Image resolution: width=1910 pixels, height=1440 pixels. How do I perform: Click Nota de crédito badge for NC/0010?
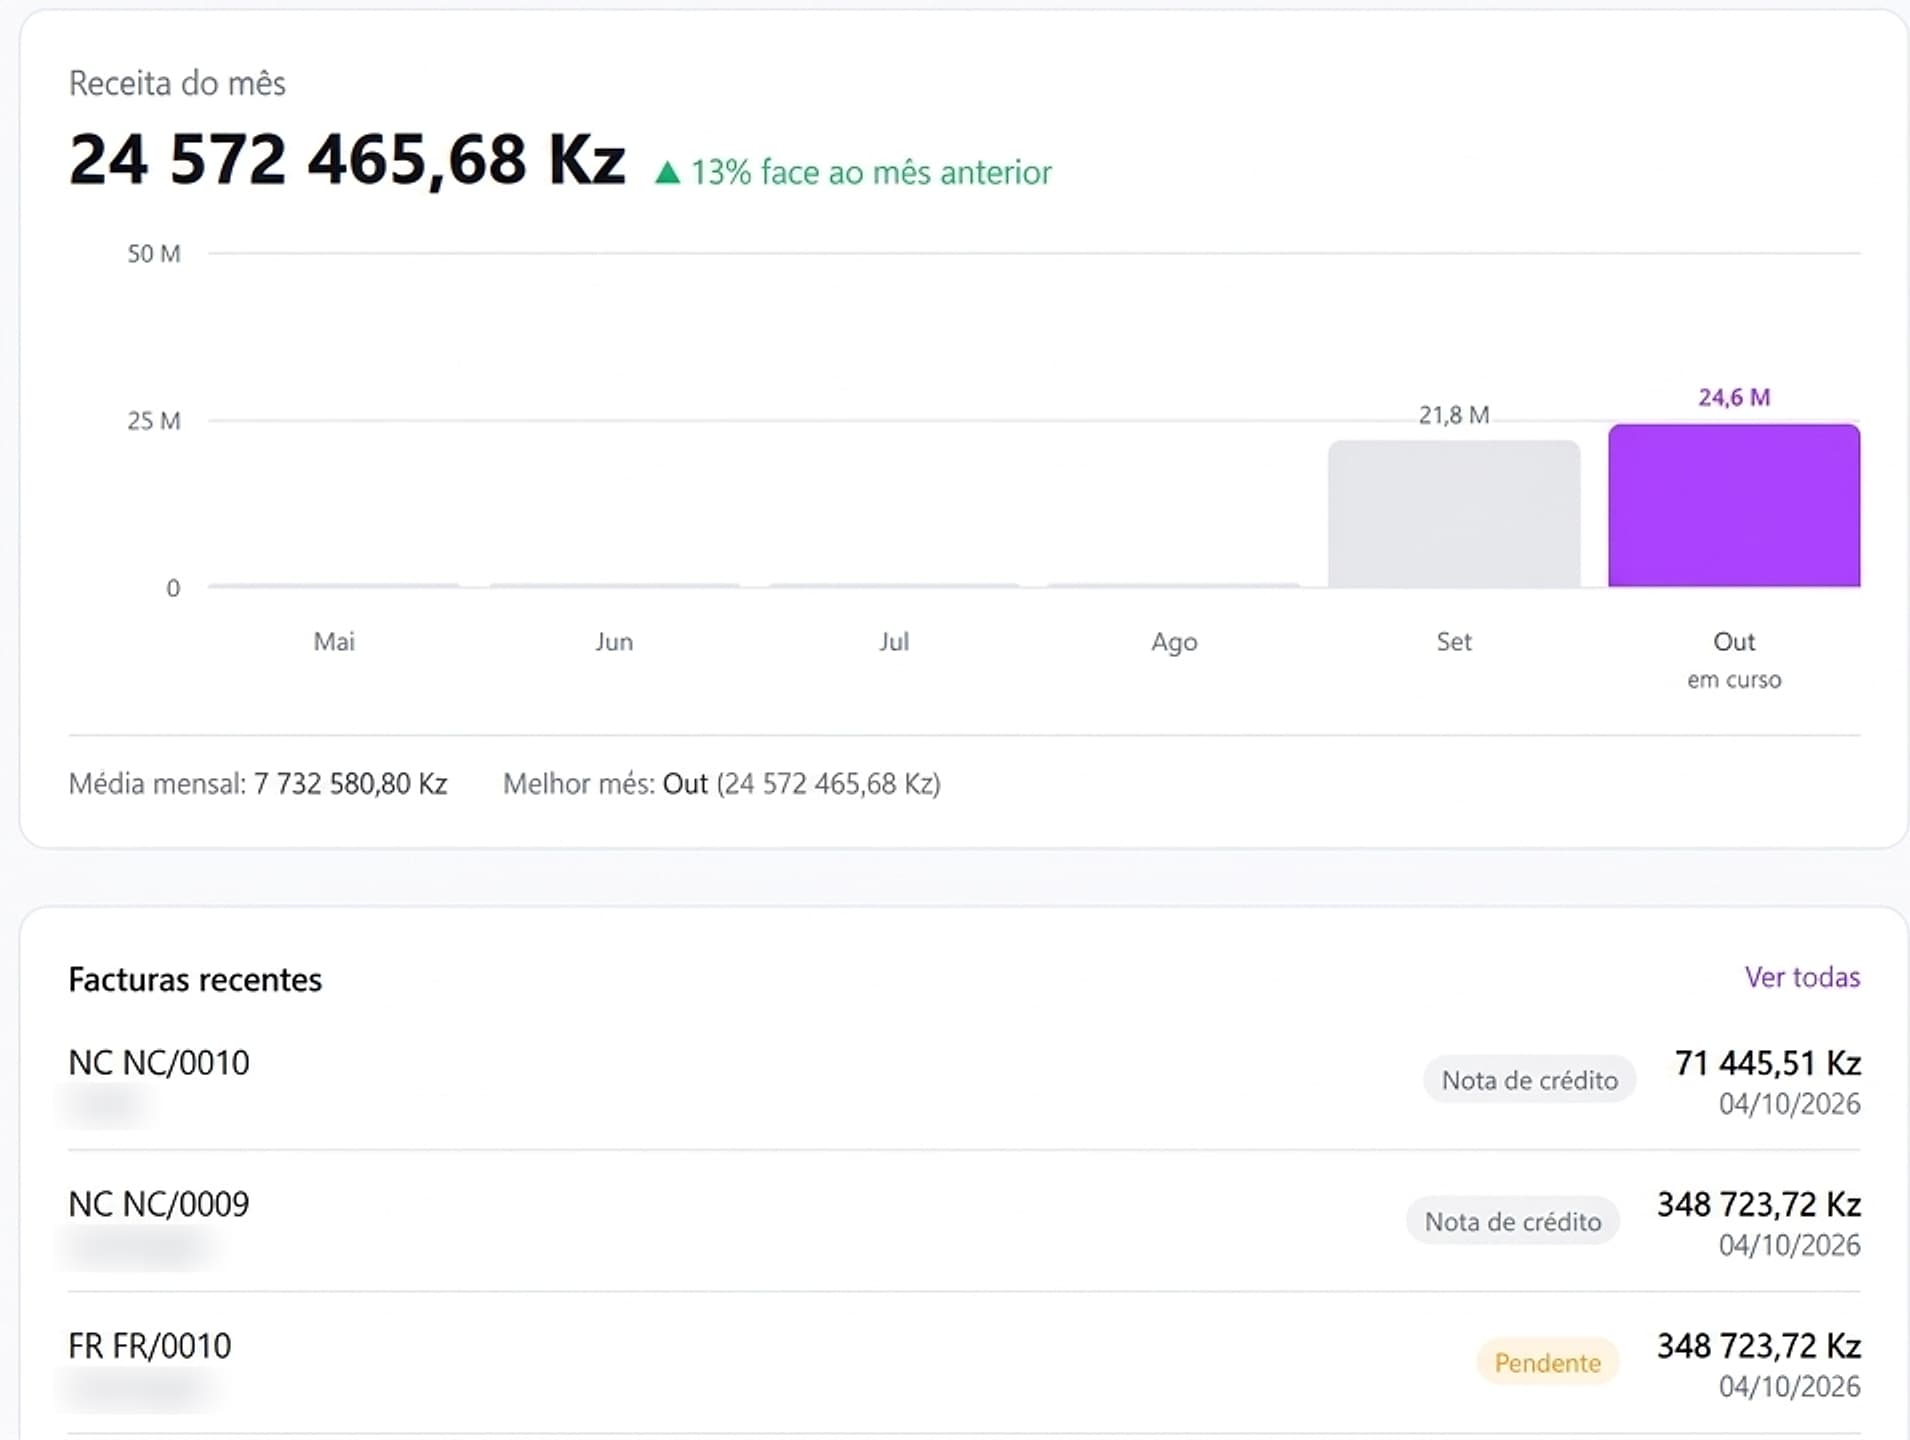click(1529, 1080)
